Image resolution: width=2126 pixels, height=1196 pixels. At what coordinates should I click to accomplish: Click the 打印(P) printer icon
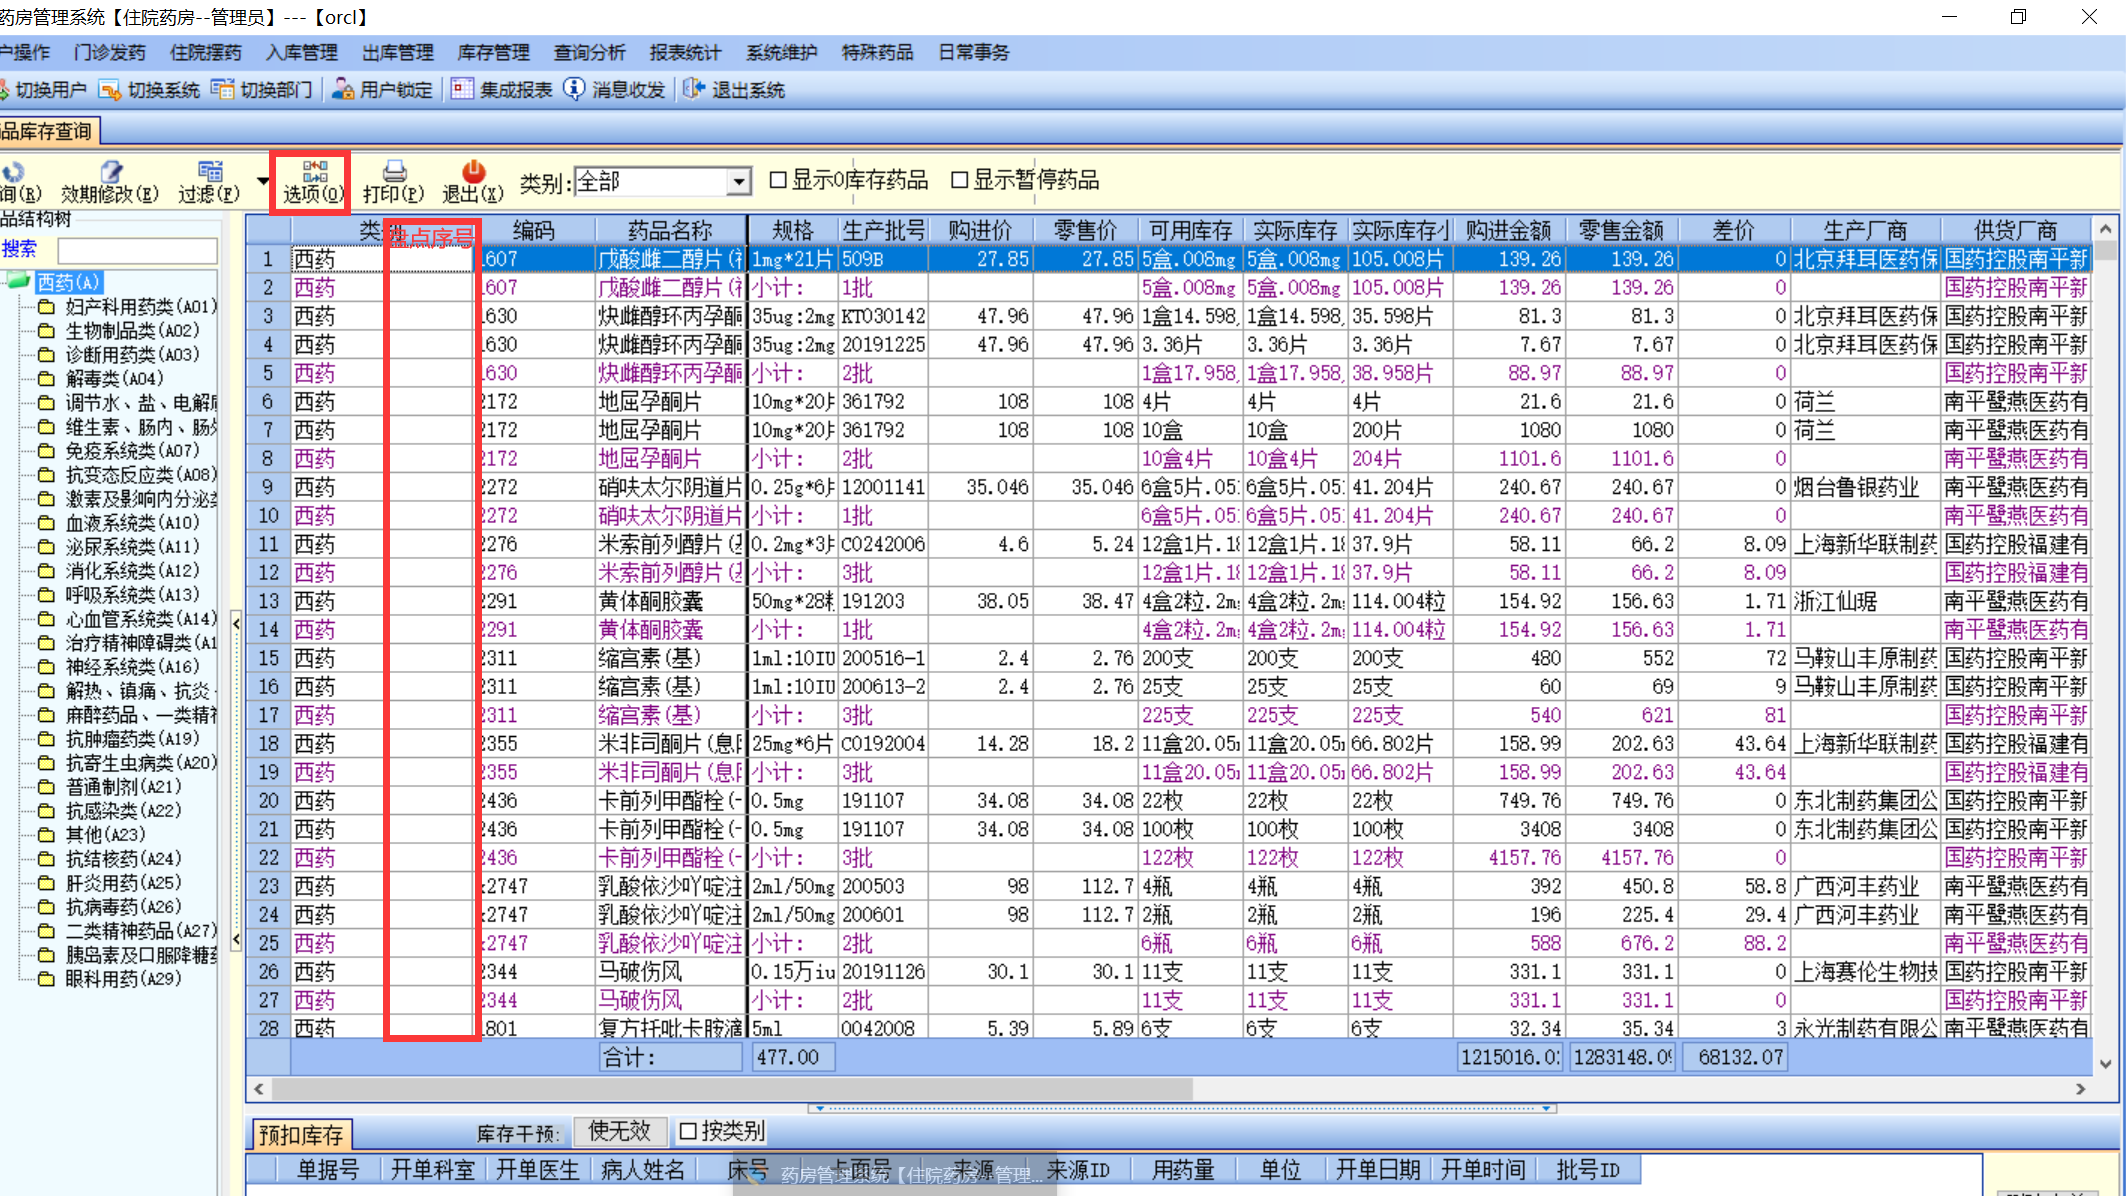[x=394, y=171]
